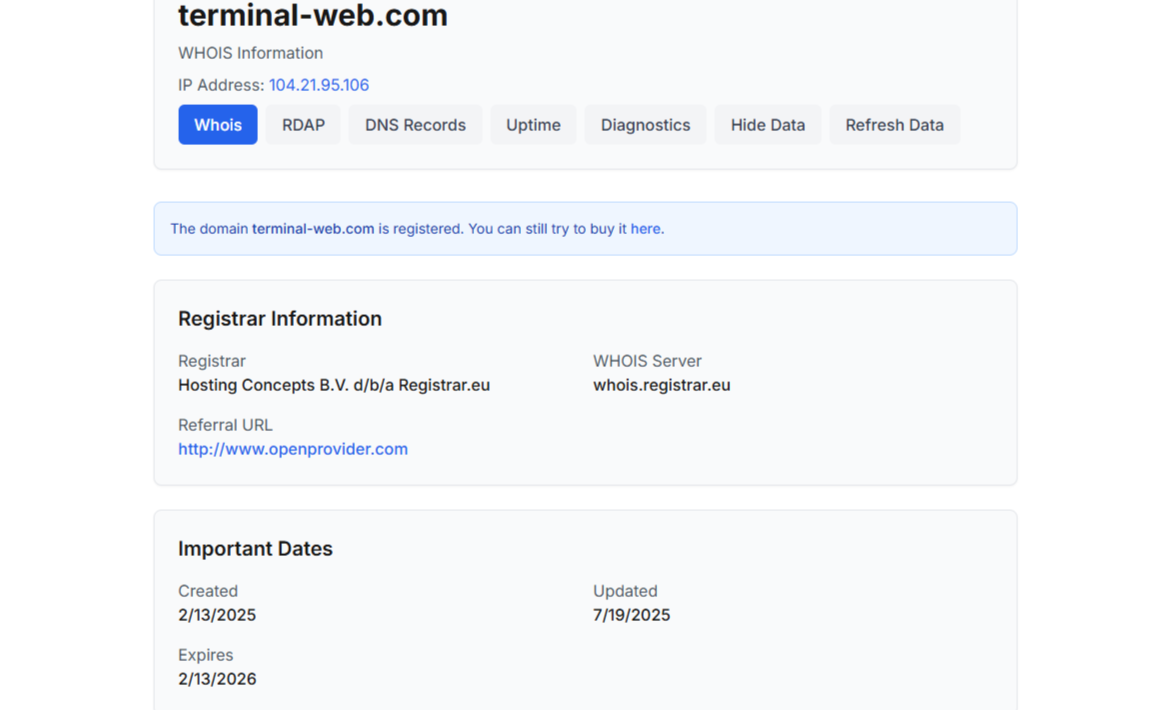Screen dimensions: 1175x710
Task: Visit the openprovider.com referral URL
Action: click(292, 449)
